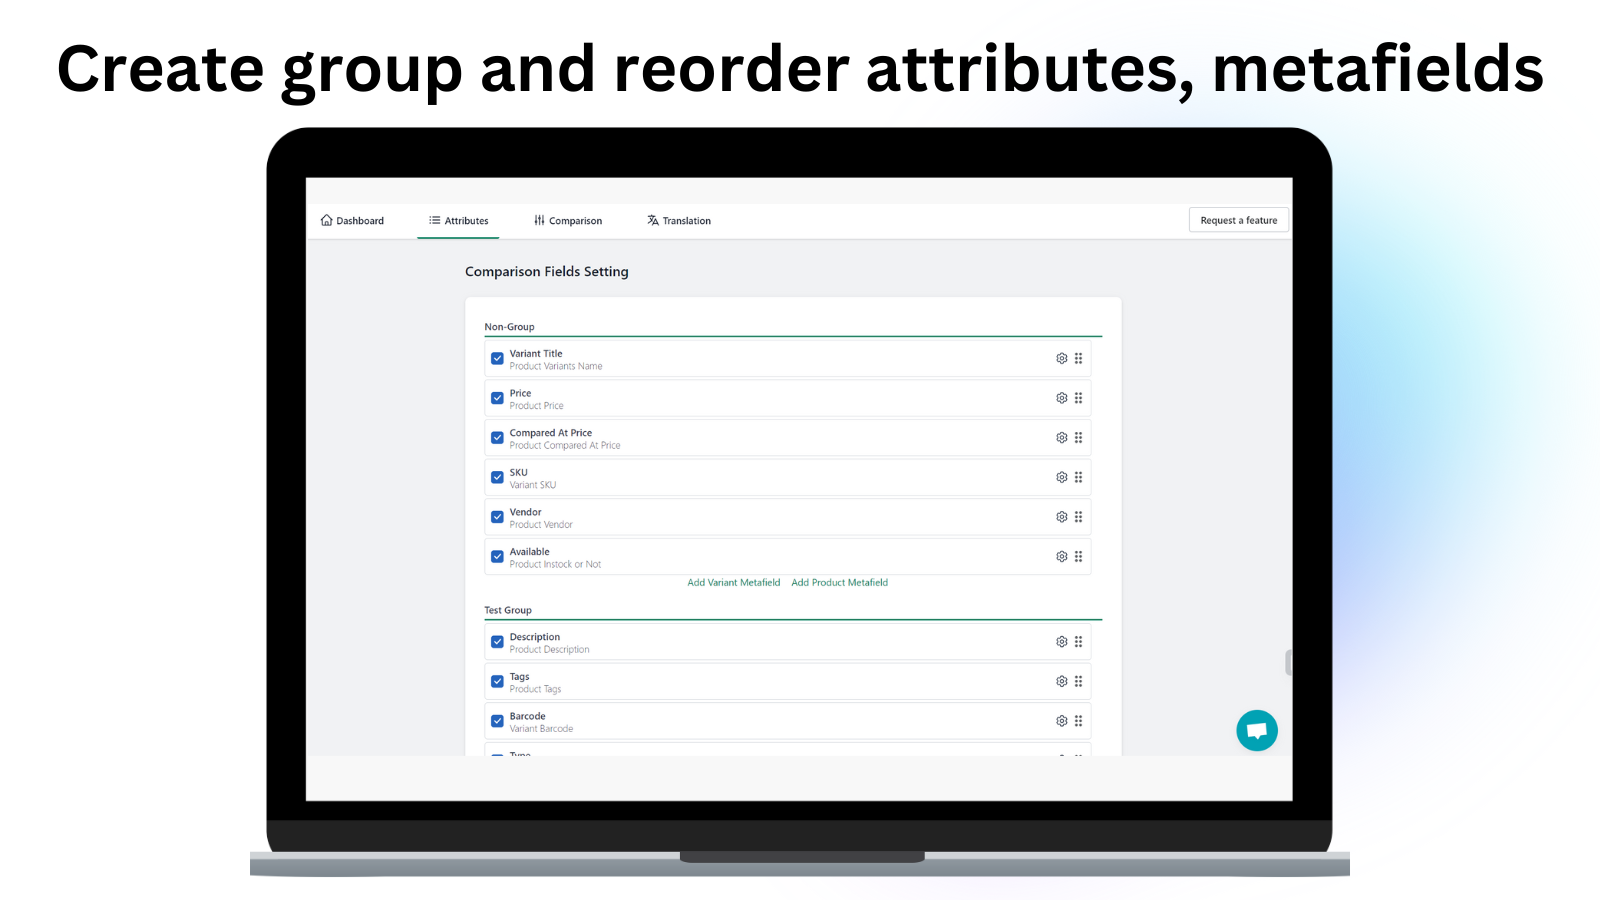
Task: Open the chat support bubble
Action: pyautogui.click(x=1257, y=730)
